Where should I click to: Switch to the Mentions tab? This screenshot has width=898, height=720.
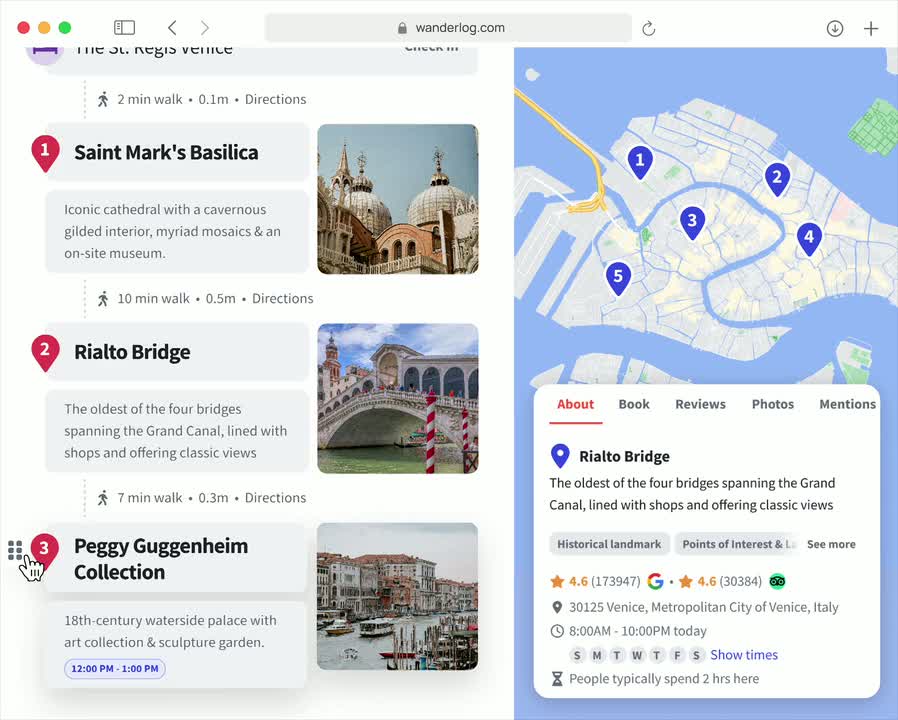[848, 404]
